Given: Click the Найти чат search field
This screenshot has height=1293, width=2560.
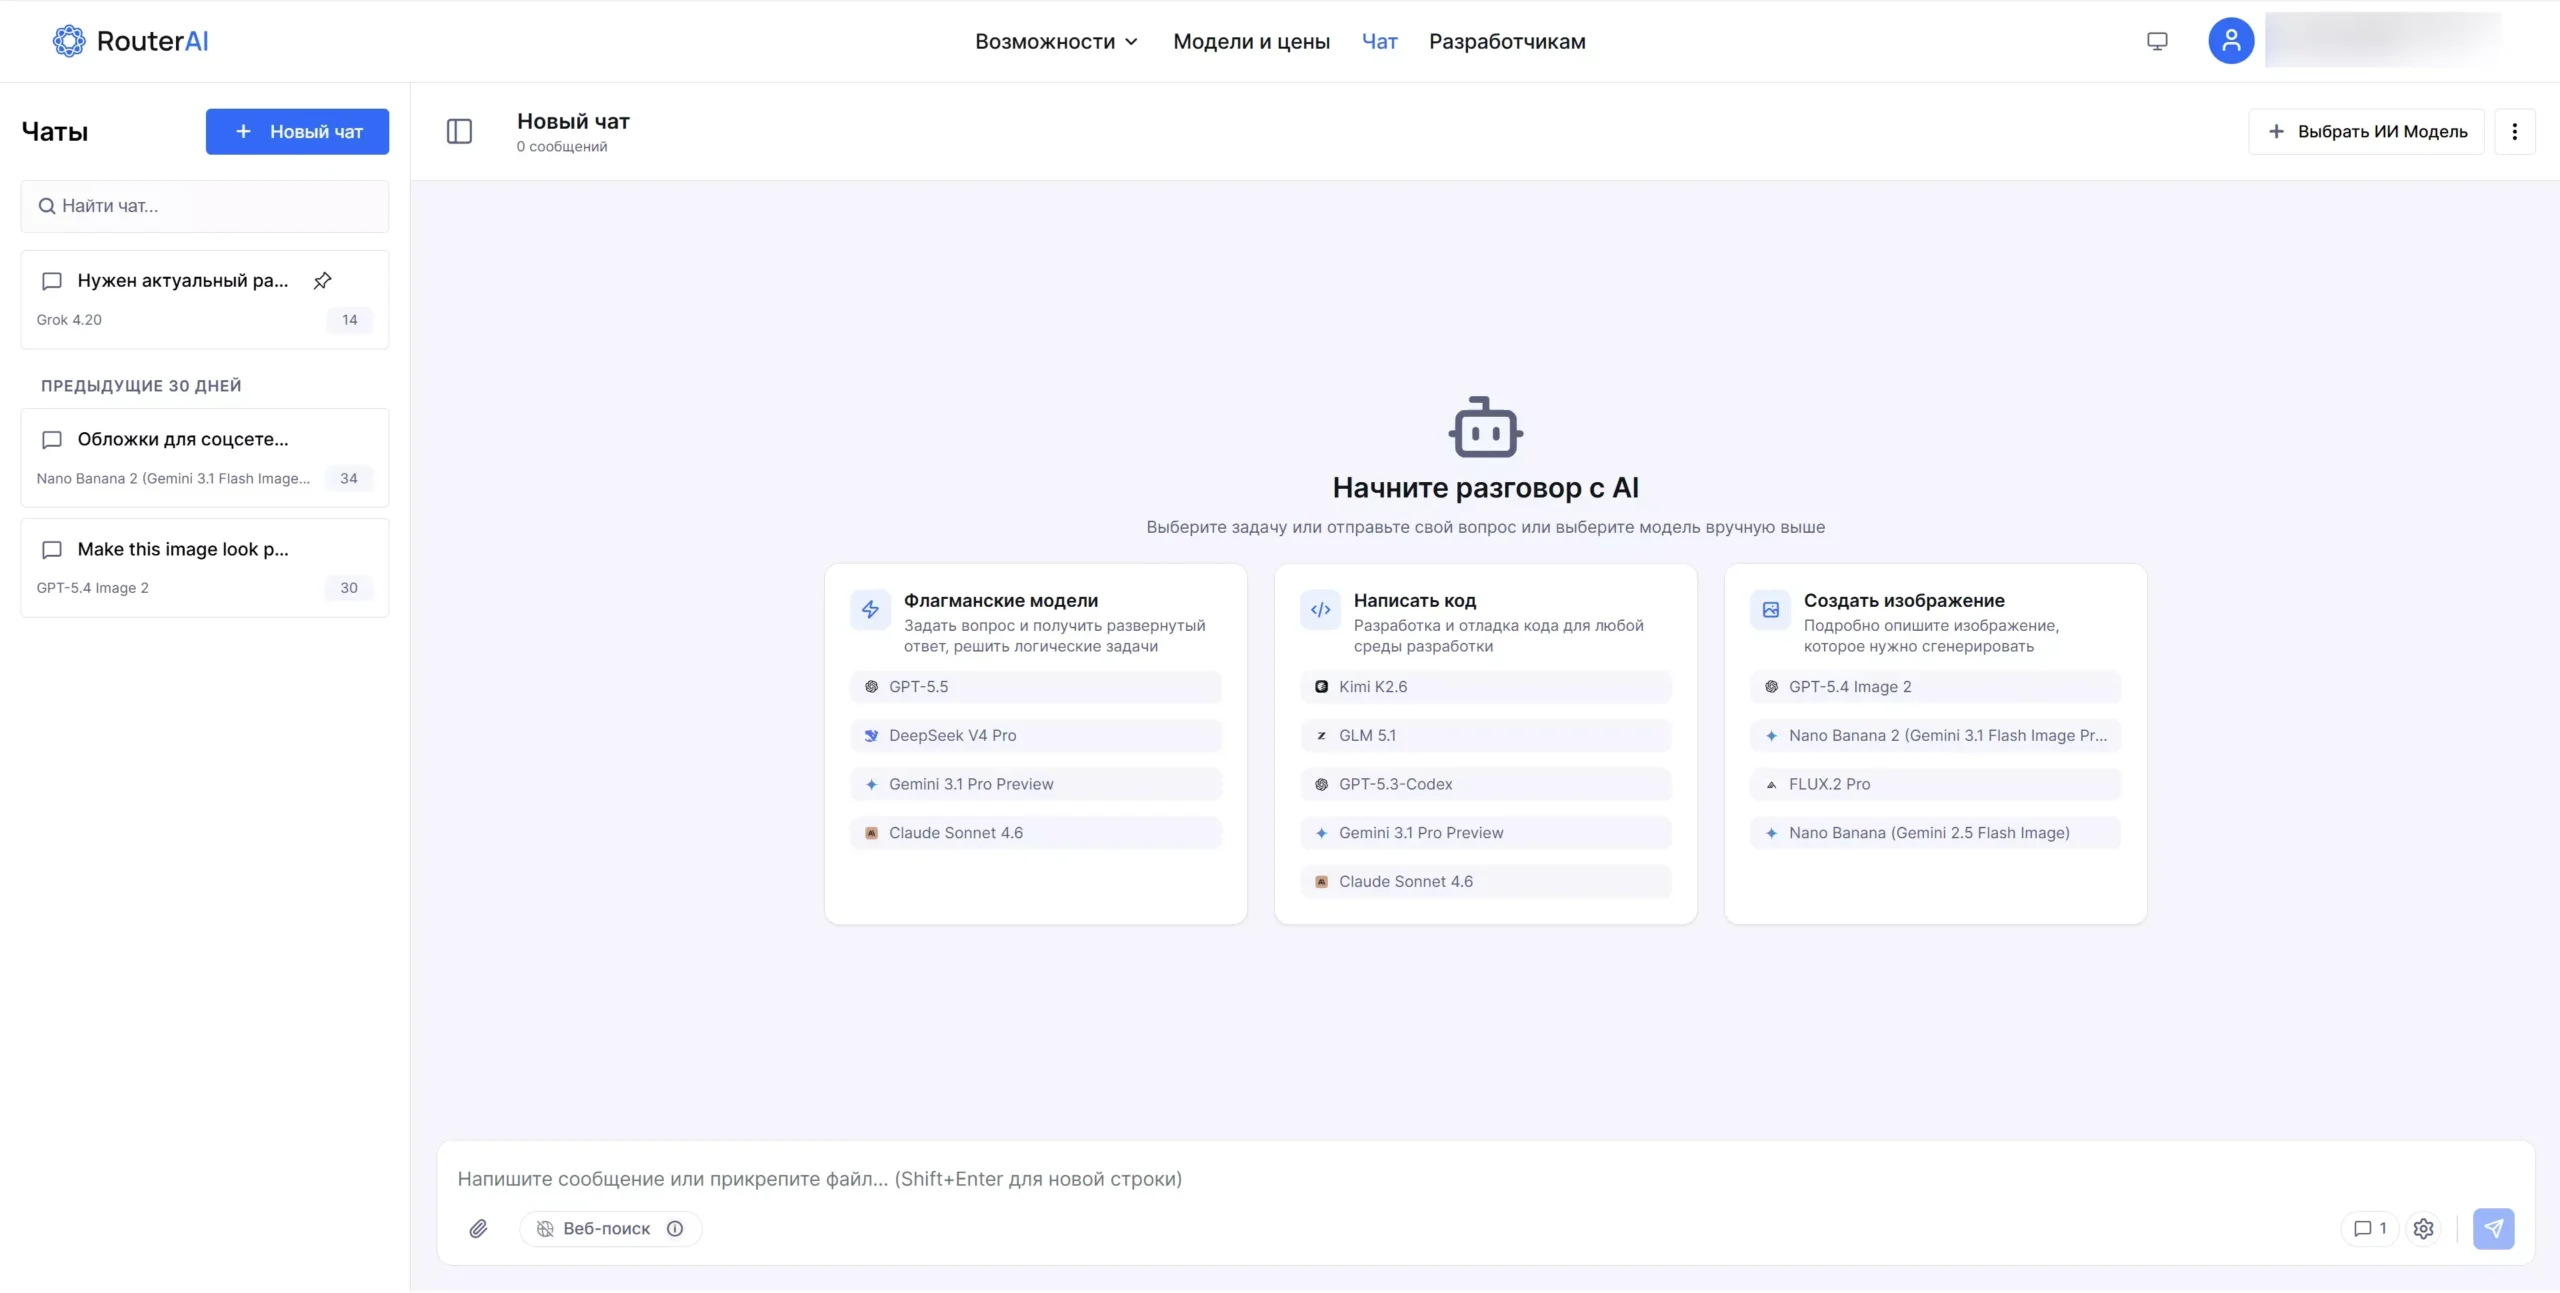Looking at the screenshot, I should [x=205, y=206].
